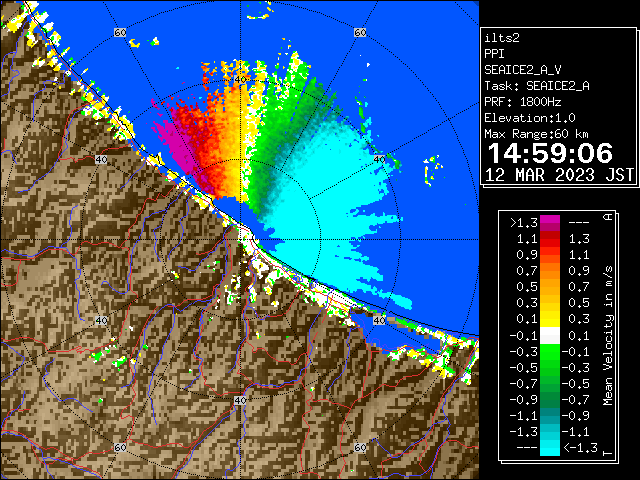Click the magenta >1.3 legend color swatch
Screen dimensions: 640x480
click(x=550, y=223)
